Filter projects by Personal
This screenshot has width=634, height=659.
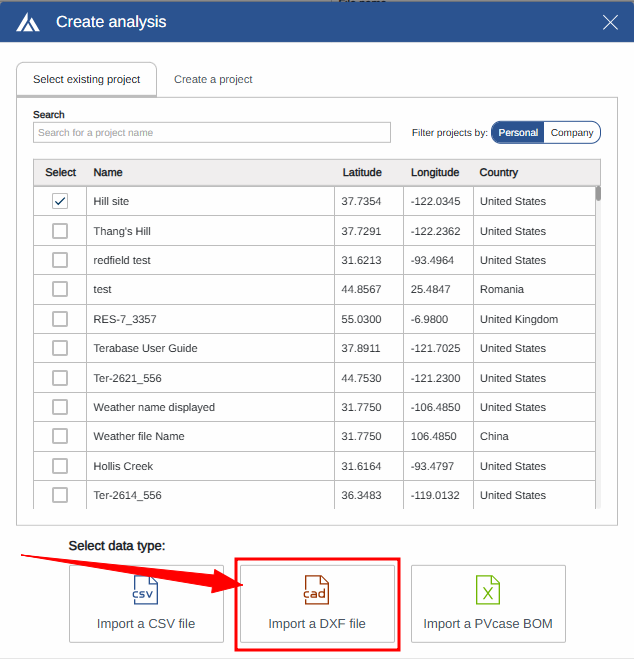(x=518, y=133)
